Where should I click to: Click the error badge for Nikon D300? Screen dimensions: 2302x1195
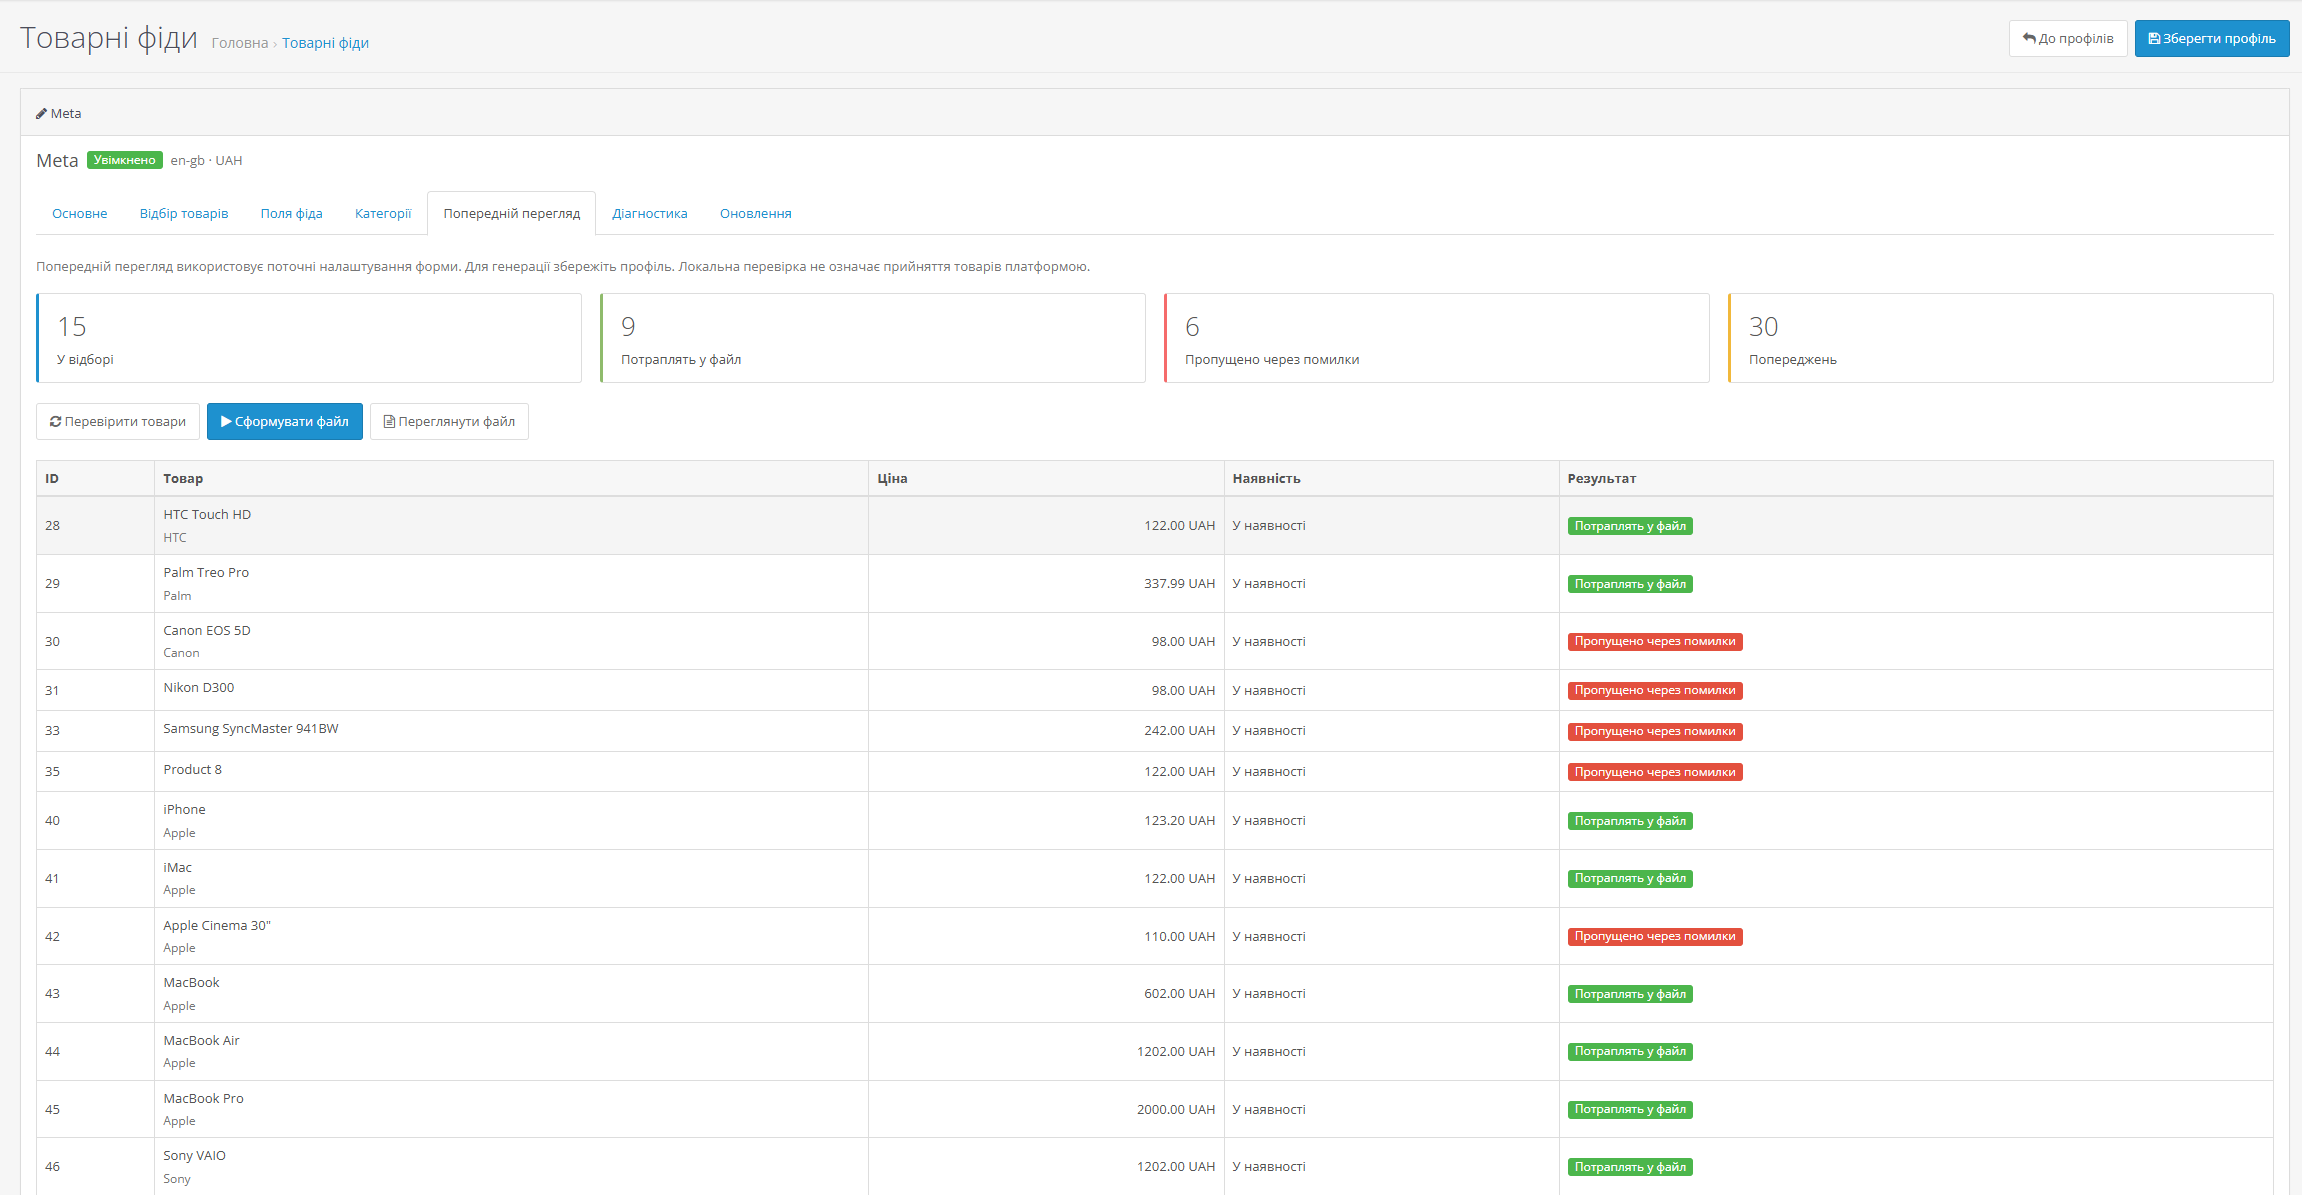point(1655,691)
